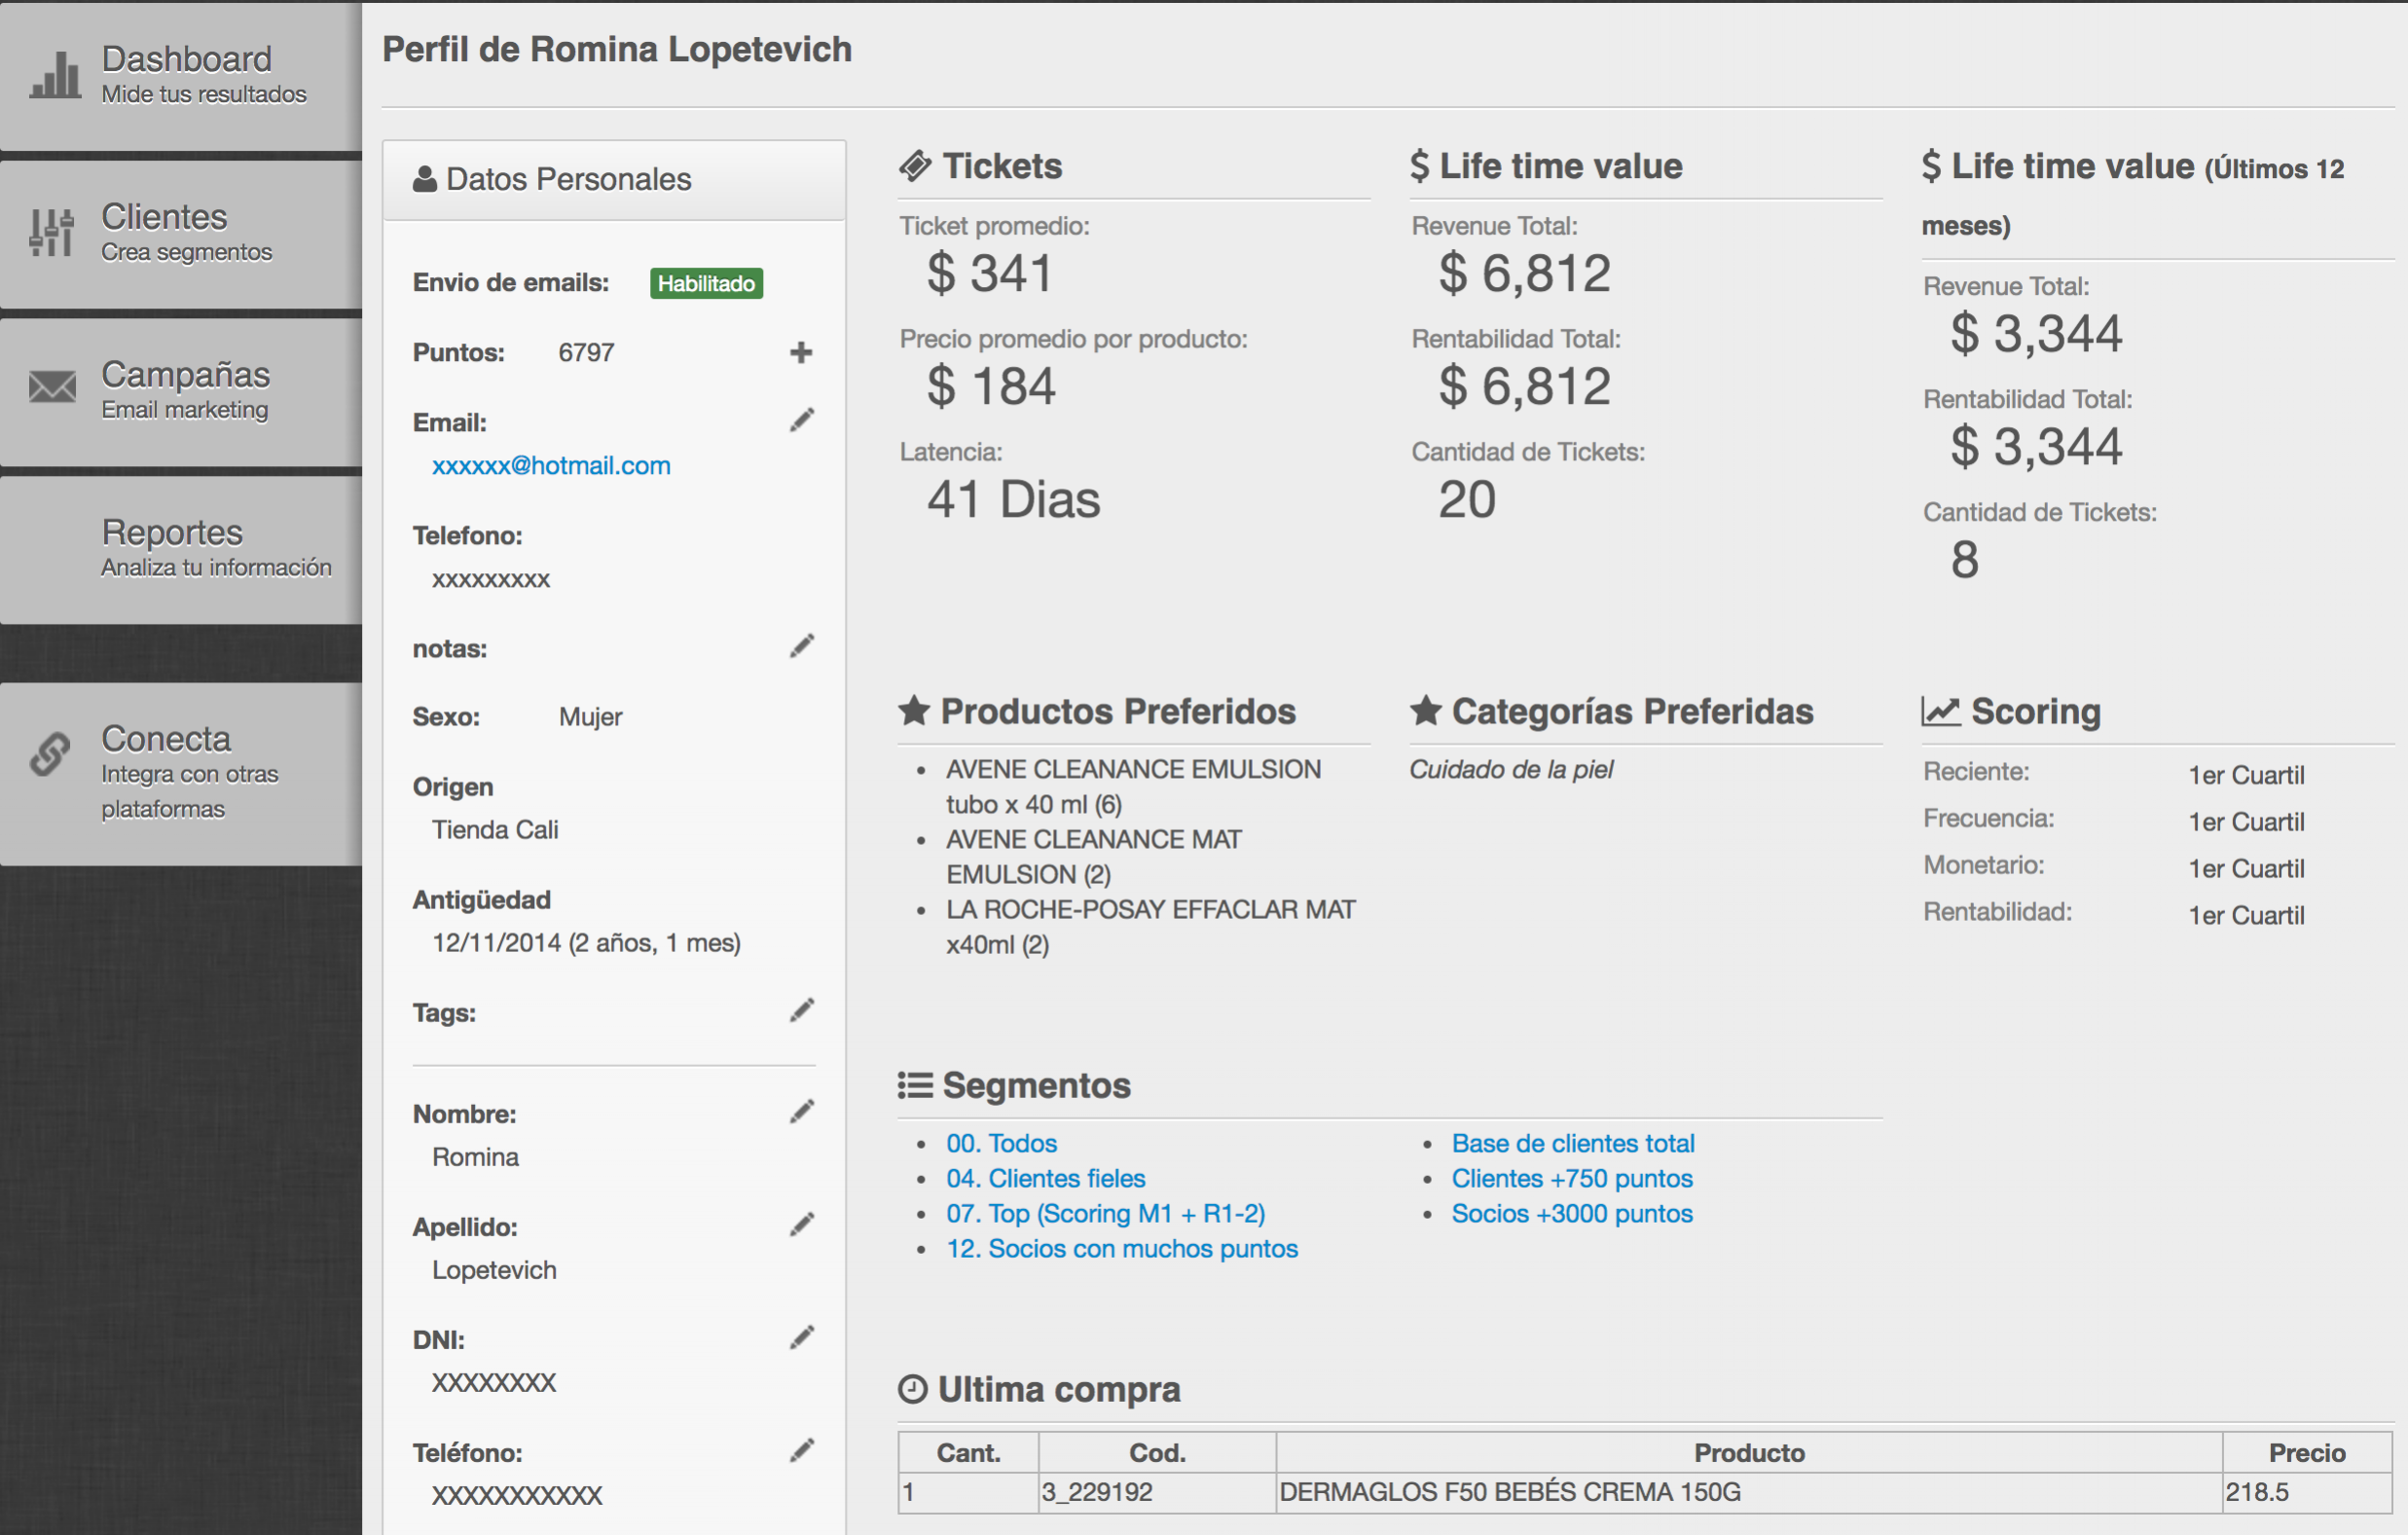Click the points value 6797
Screen dimensions: 2408x1535
point(586,352)
